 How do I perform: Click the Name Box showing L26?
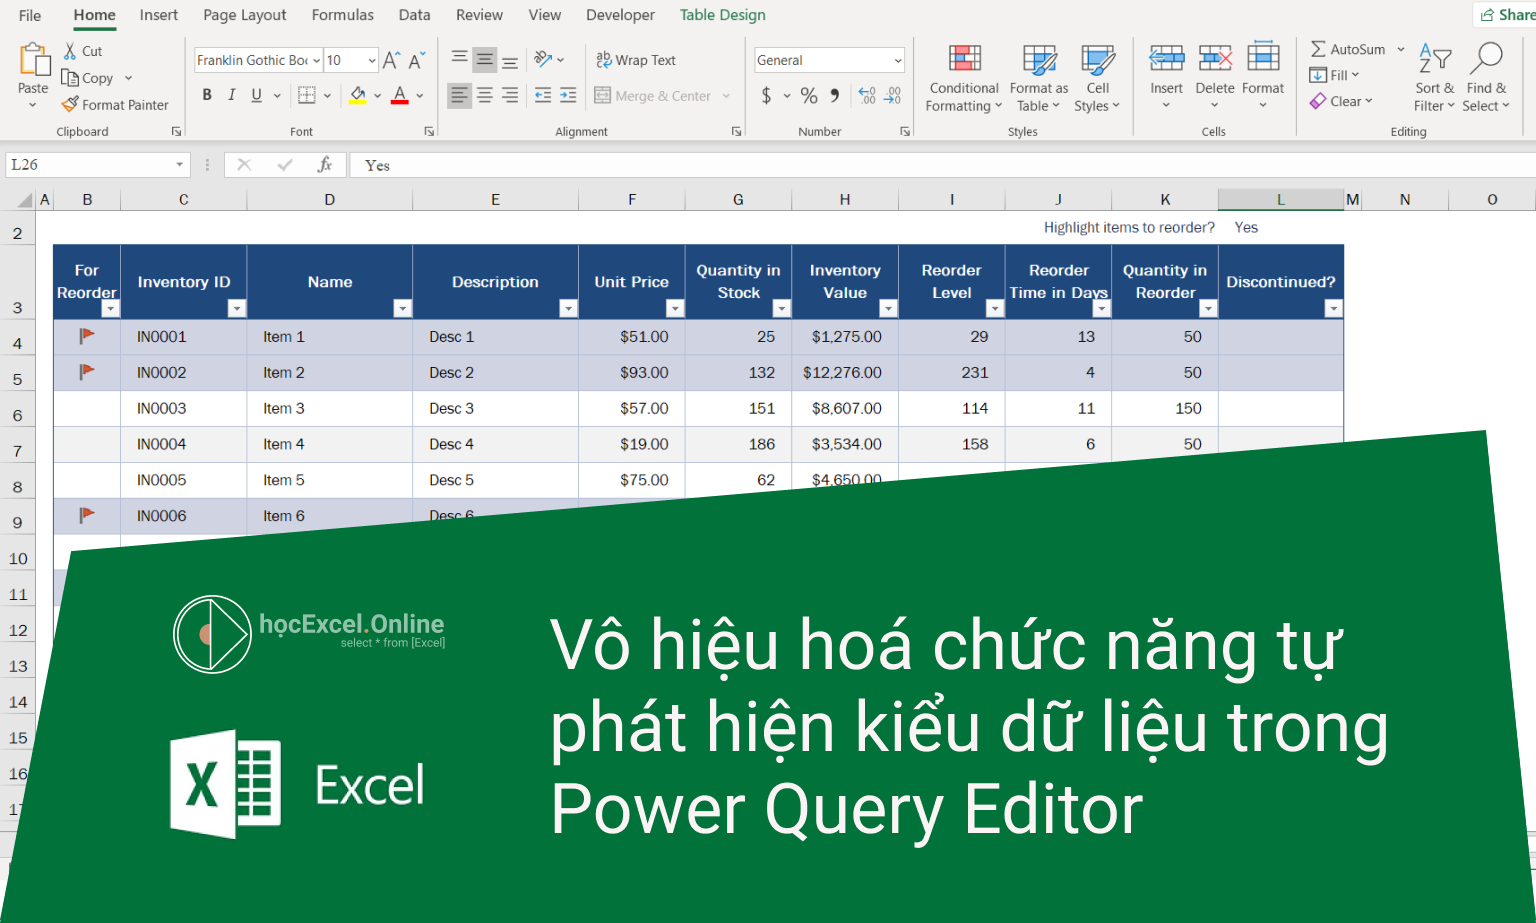97,165
